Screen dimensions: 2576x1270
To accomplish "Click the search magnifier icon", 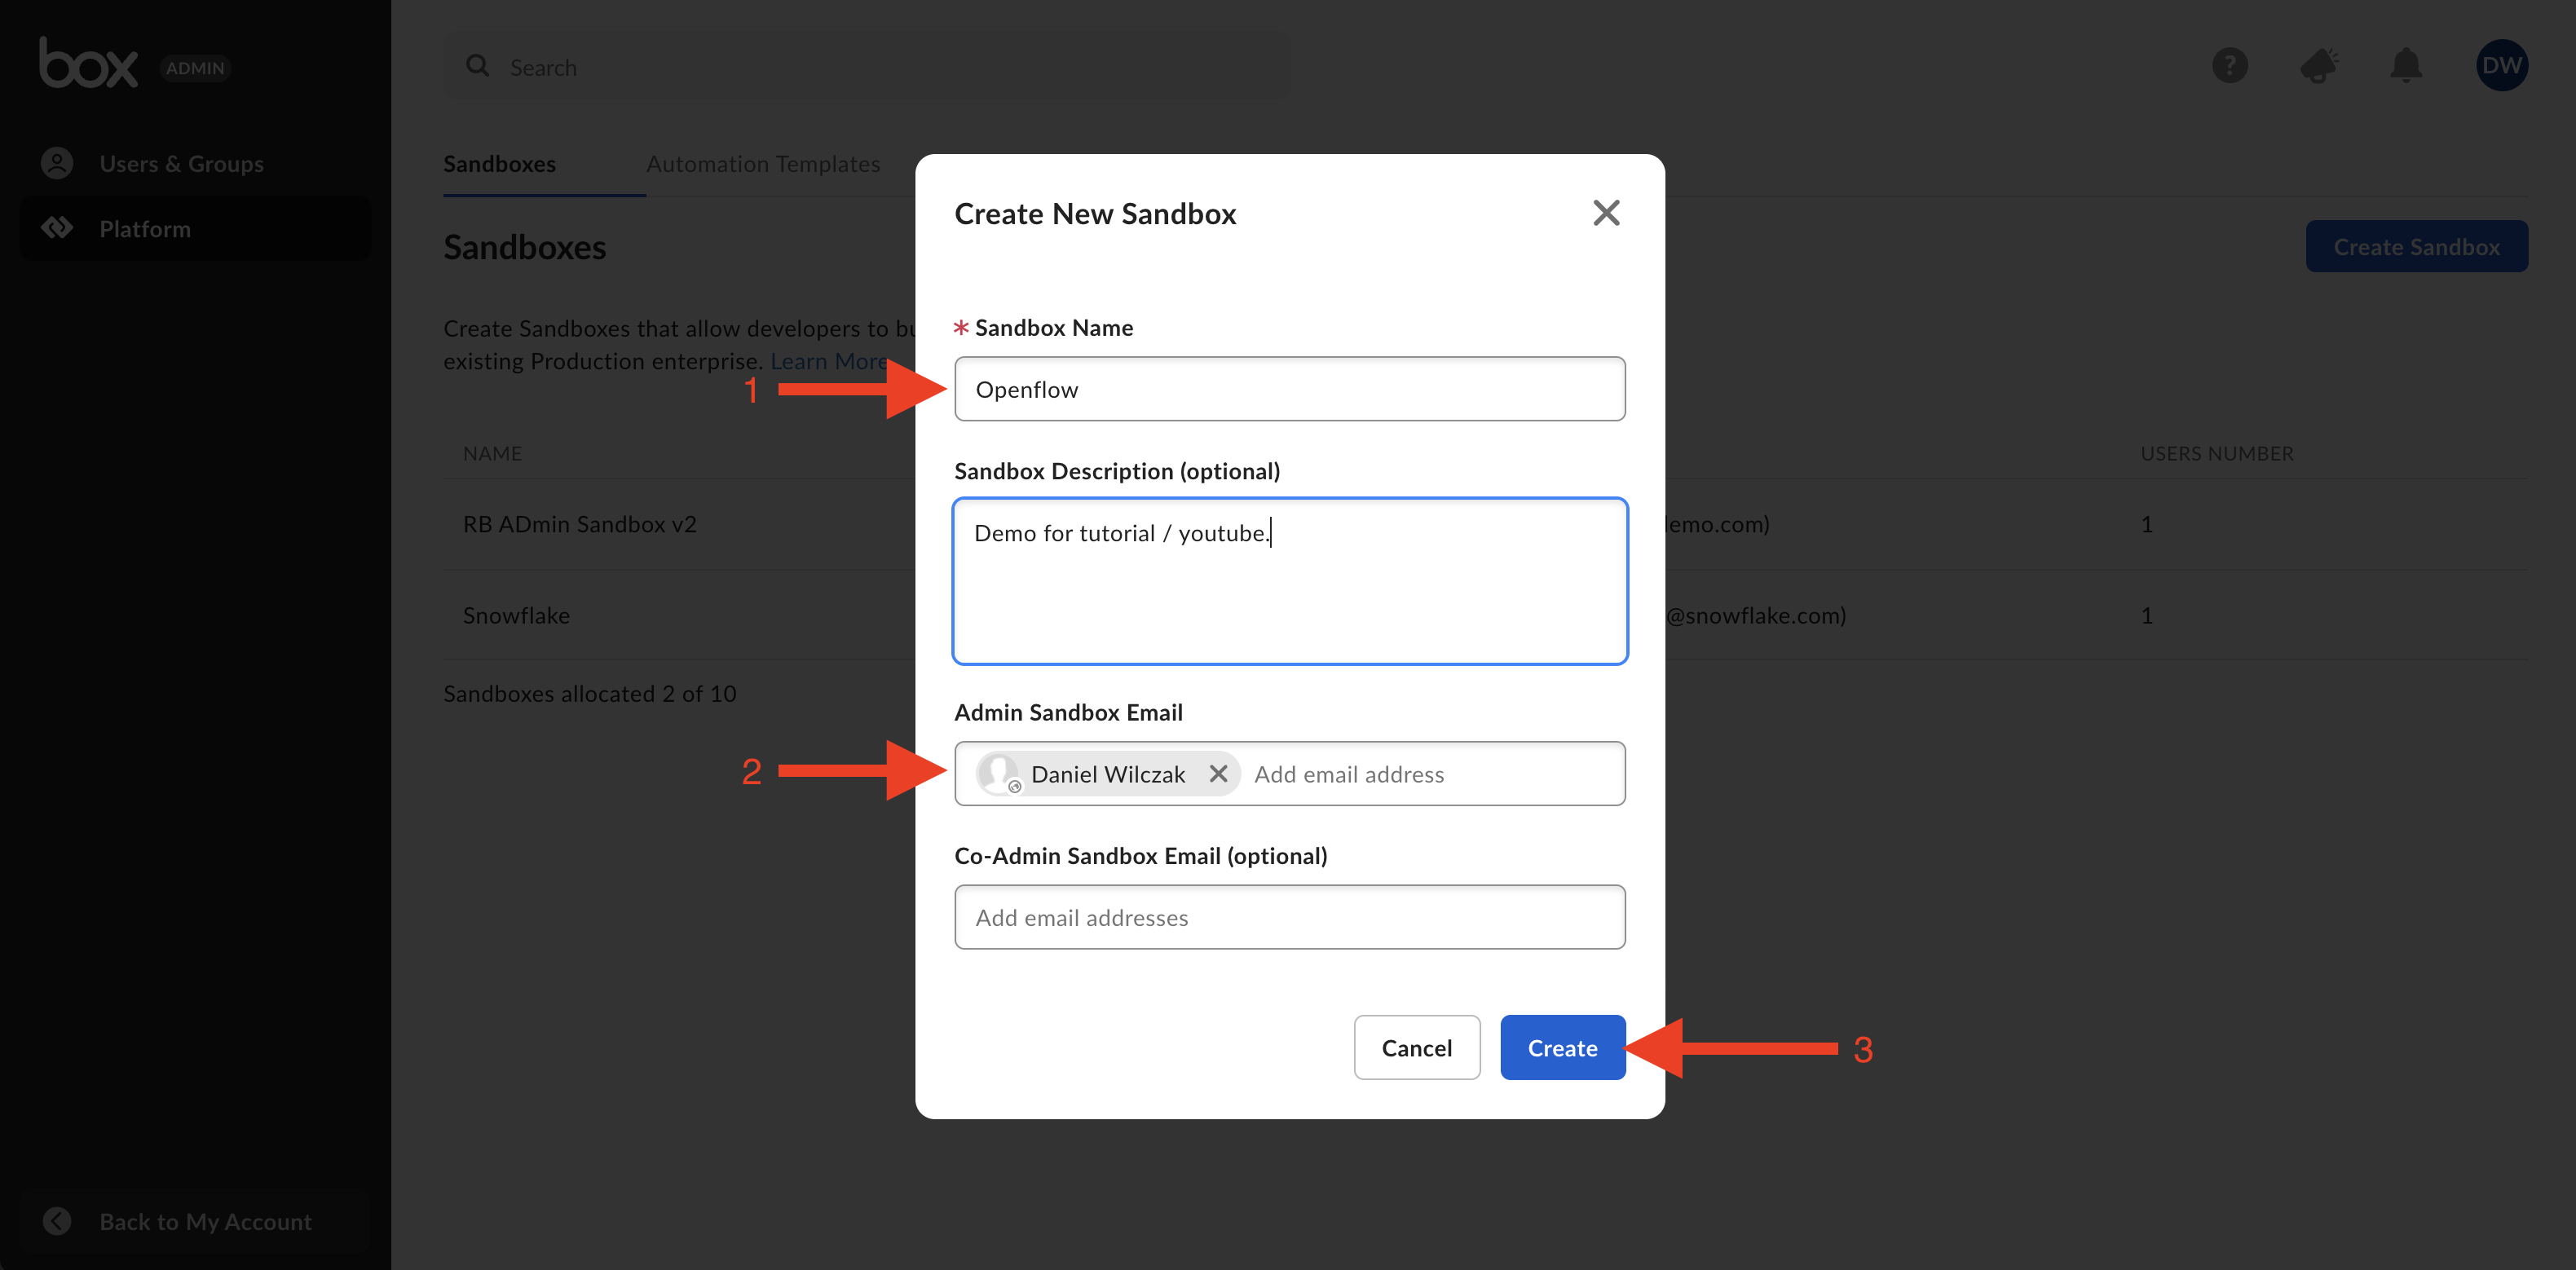I will [478, 66].
